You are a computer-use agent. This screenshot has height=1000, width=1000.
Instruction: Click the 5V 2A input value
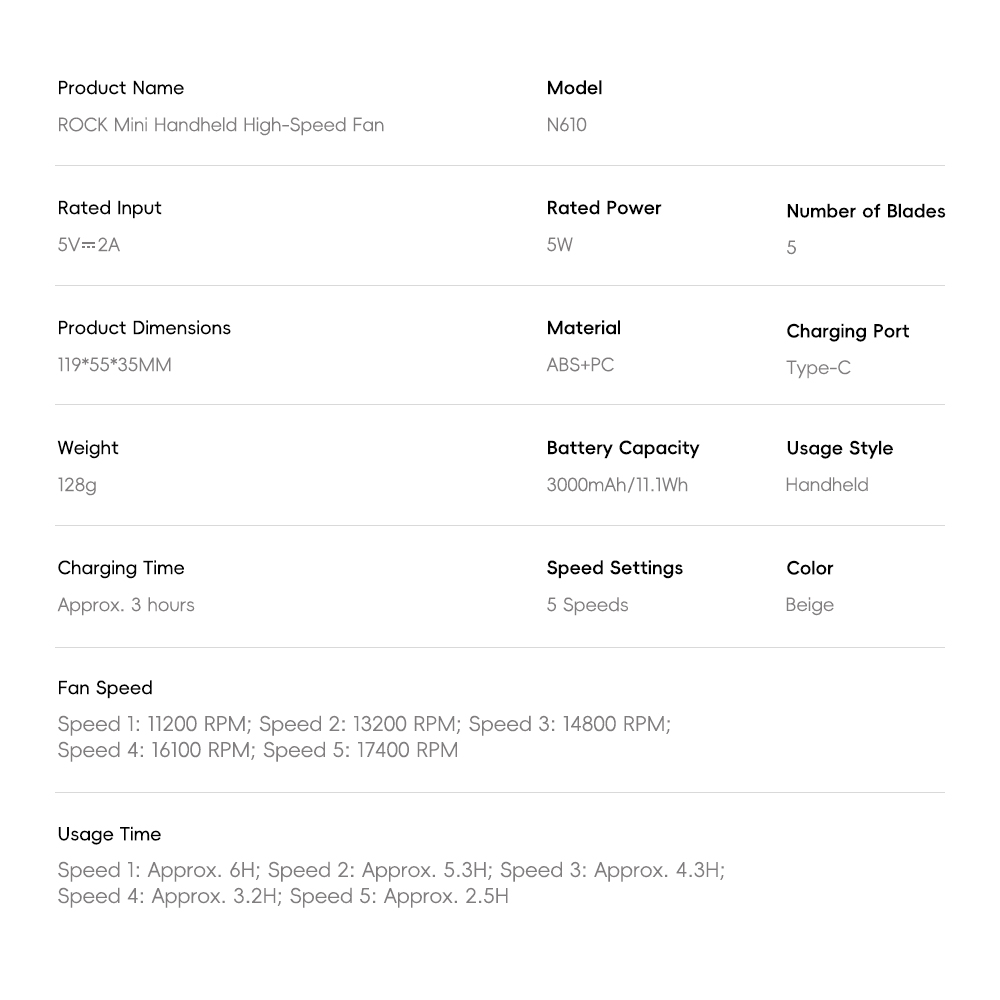point(88,245)
